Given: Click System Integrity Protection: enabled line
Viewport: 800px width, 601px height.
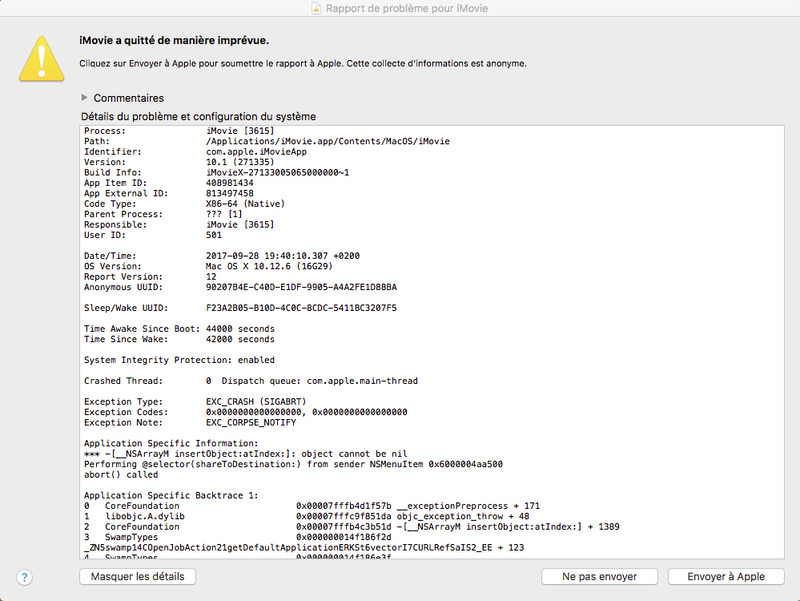Looking at the screenshot, I should [179, 360].
